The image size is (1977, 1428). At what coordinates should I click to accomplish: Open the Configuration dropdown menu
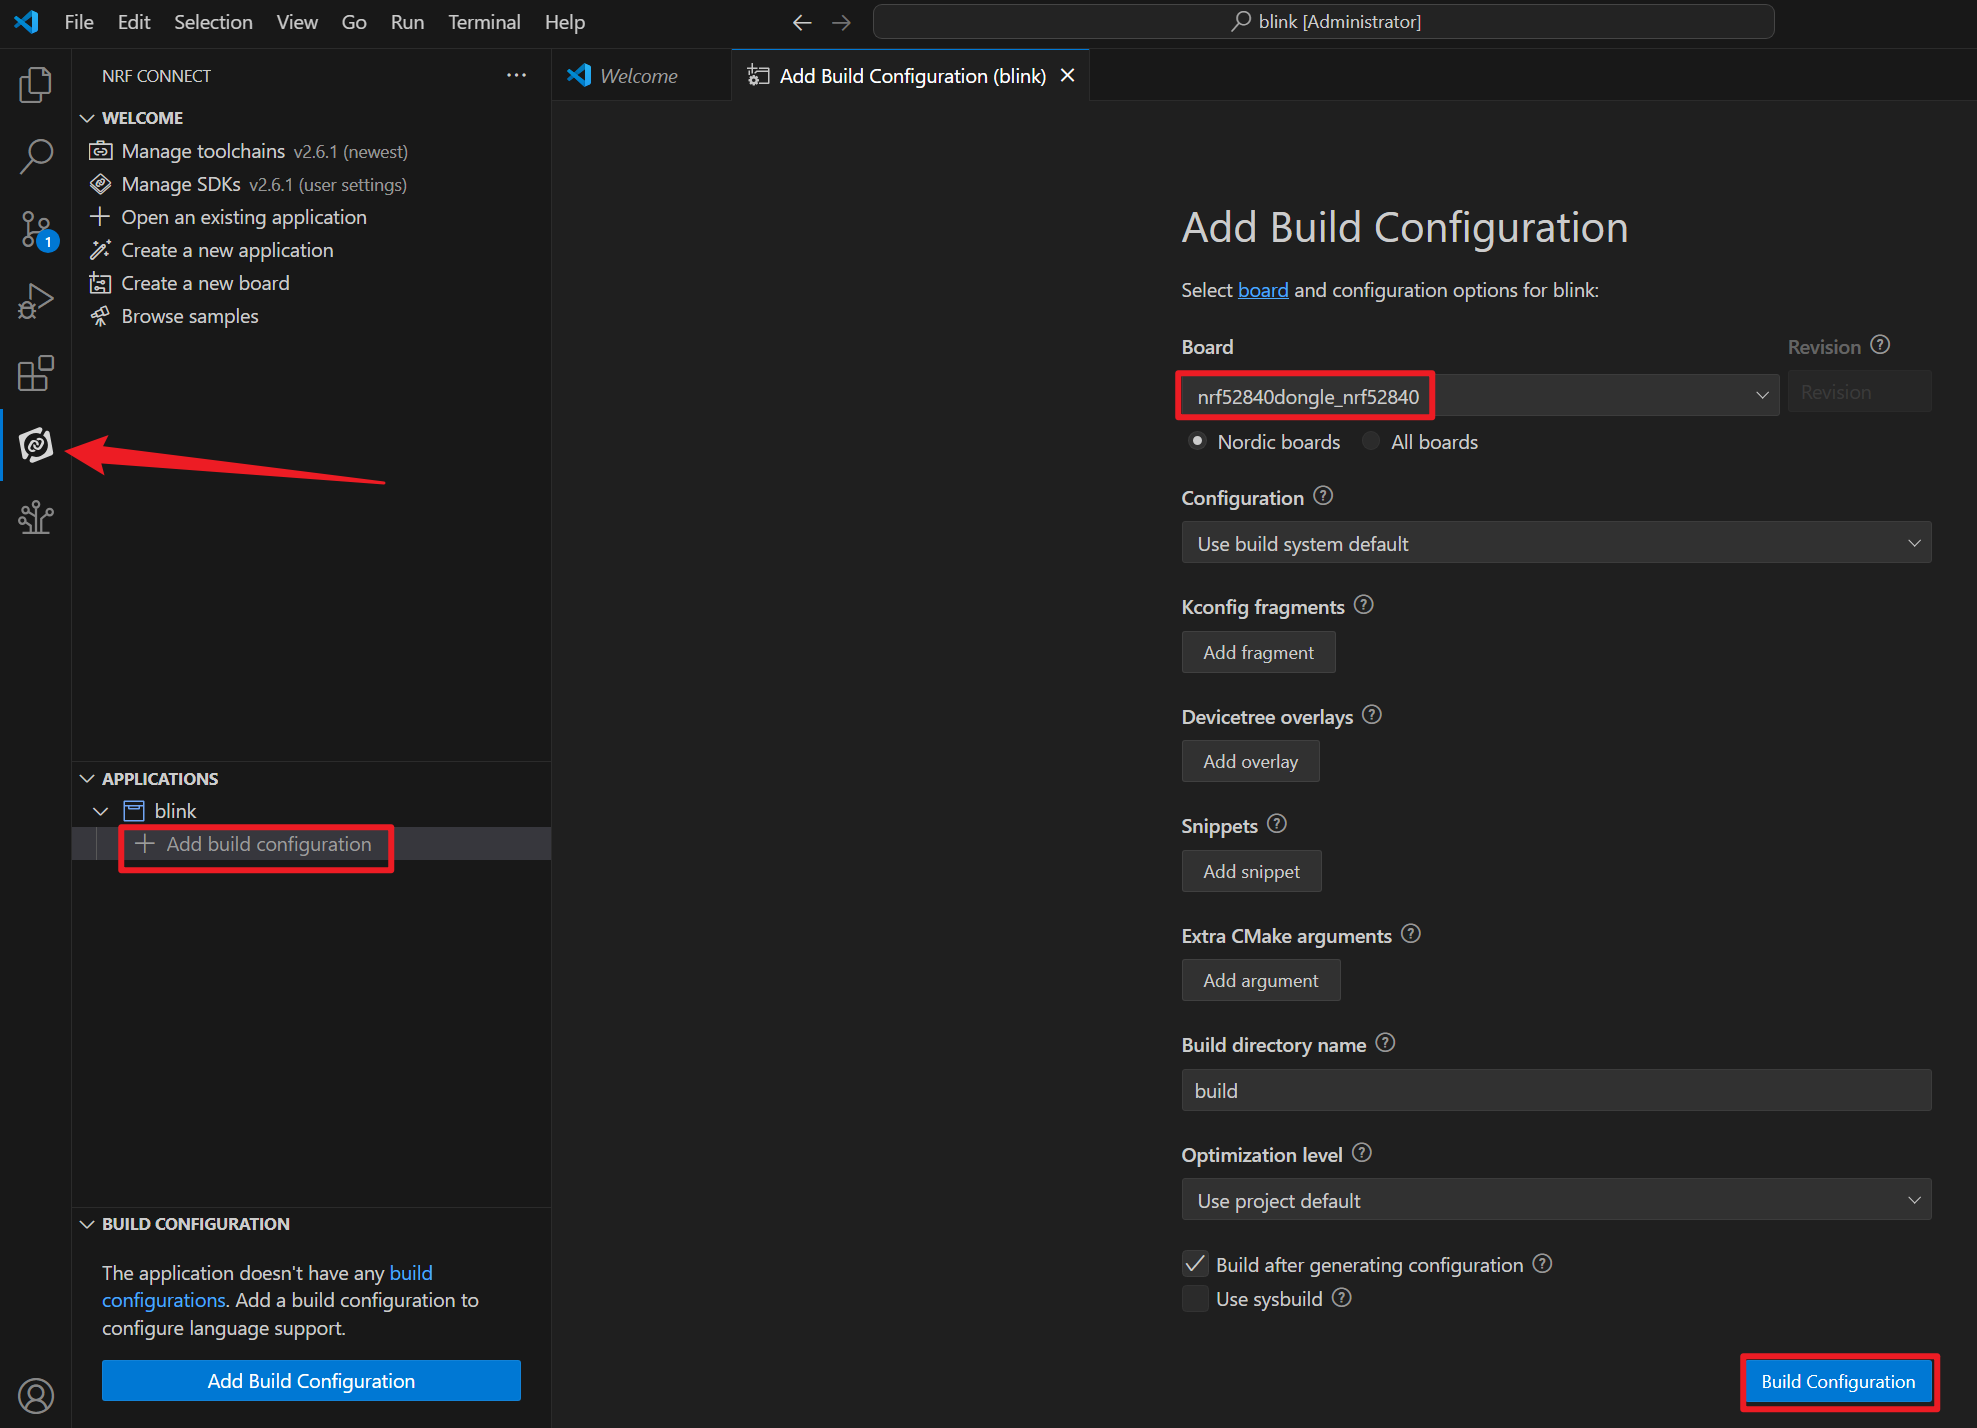tap(1555, 544)
